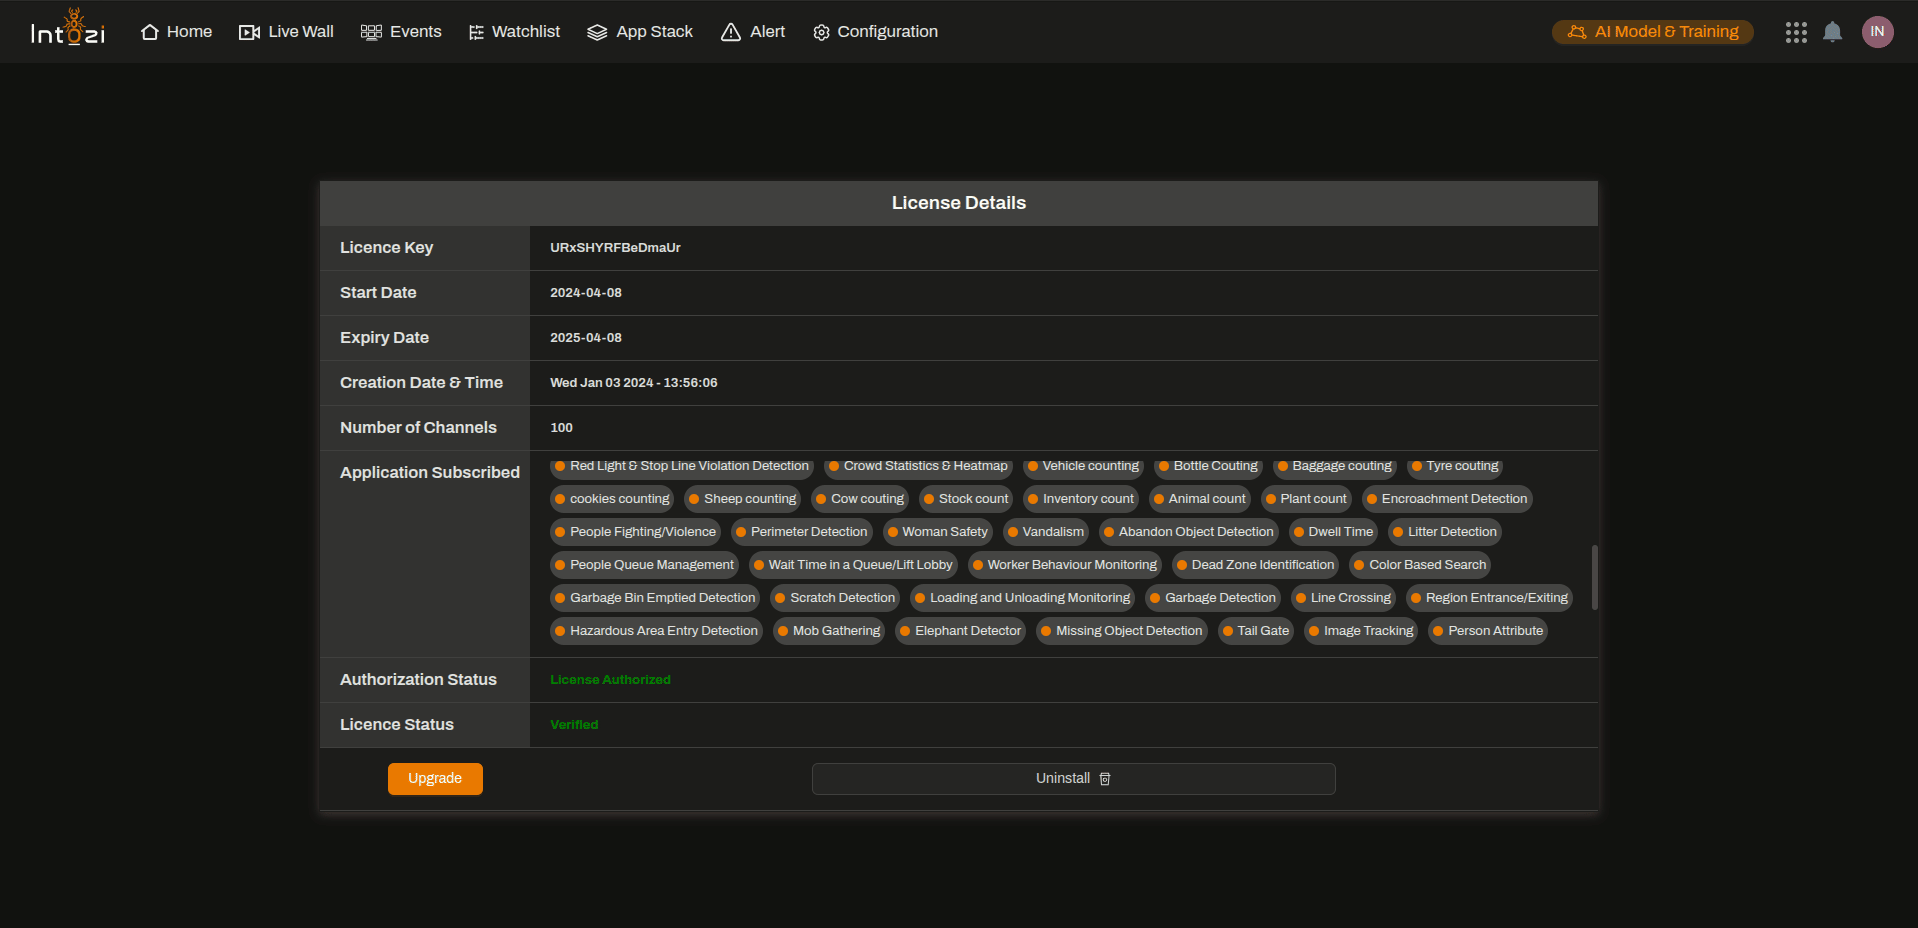Click the Configuration gear icon

[821, 32]
